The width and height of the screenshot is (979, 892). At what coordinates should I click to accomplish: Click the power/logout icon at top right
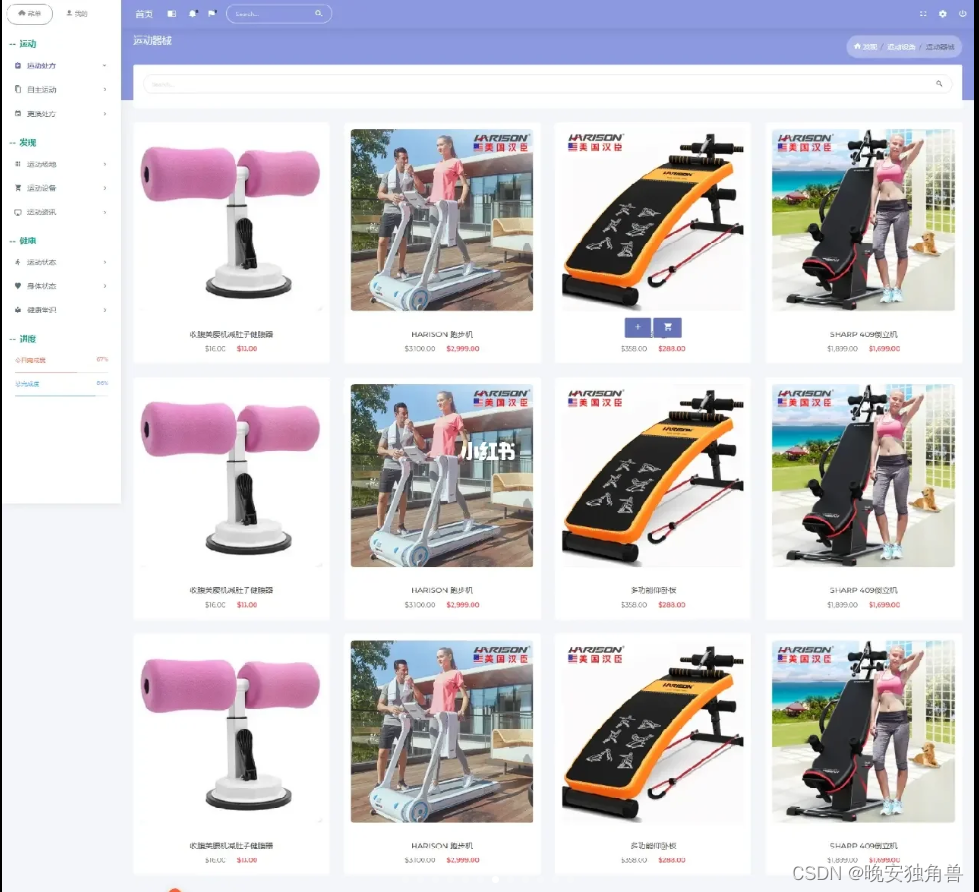(x=963, y=14)
